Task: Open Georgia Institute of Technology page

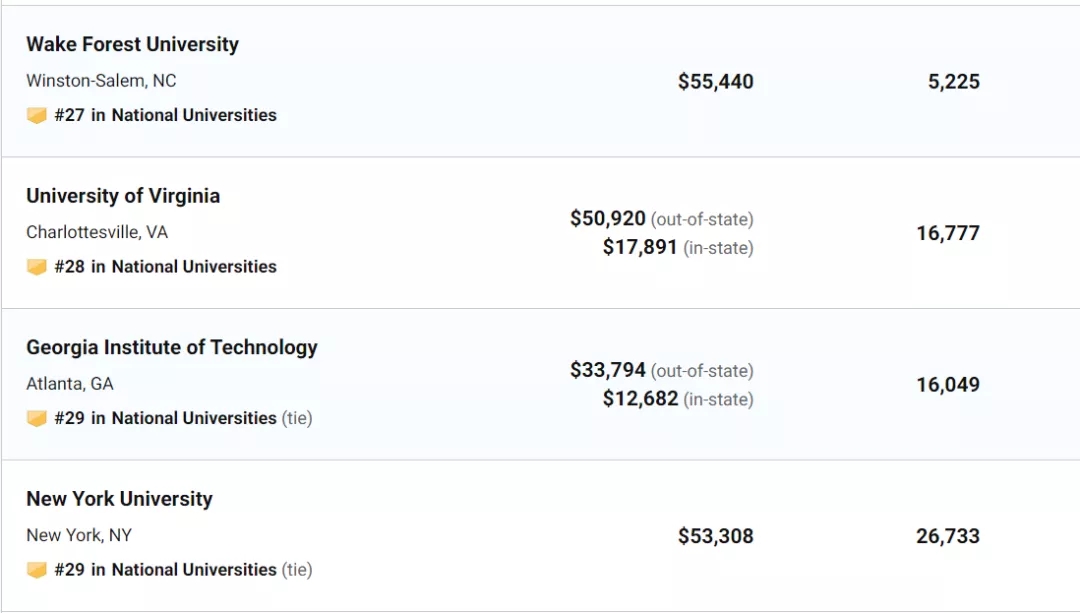Action: click(x=172, y=347)
